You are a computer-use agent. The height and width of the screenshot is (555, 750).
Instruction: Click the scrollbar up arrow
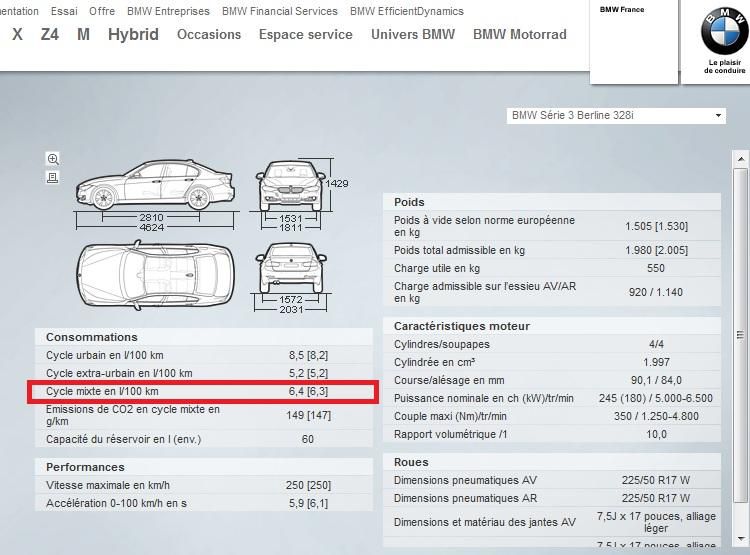(741, 159)
